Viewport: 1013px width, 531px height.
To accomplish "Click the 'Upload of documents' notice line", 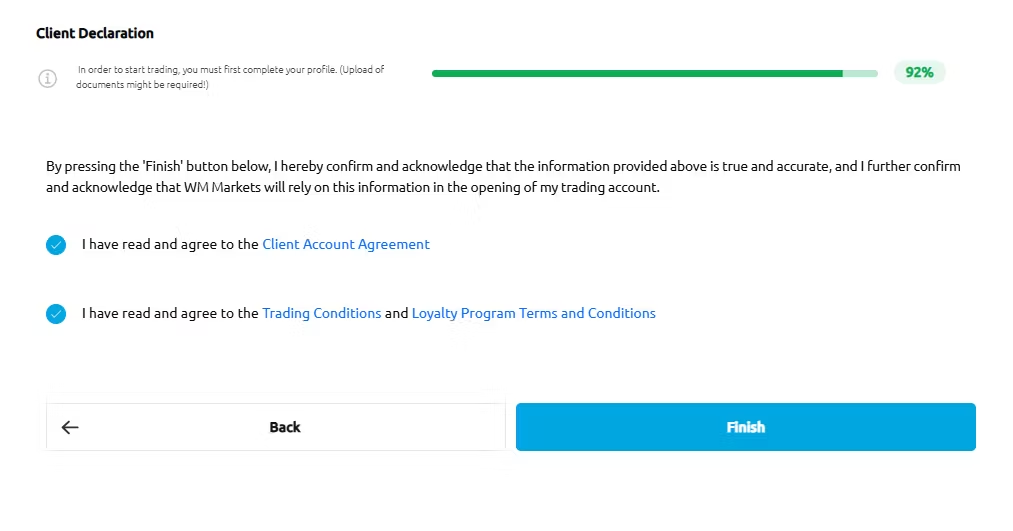I will click(x=143, y=85).
